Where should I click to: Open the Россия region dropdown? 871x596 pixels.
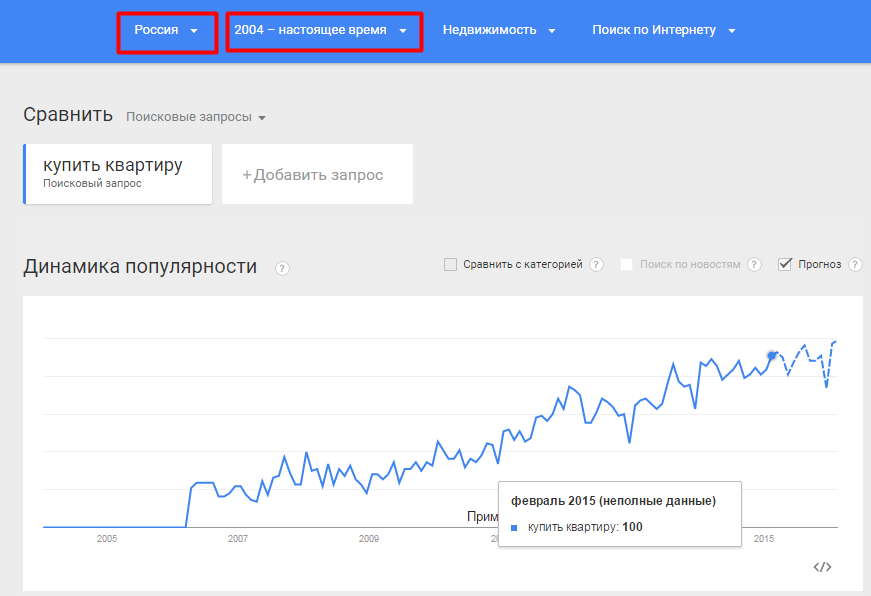tap(167, 32)
